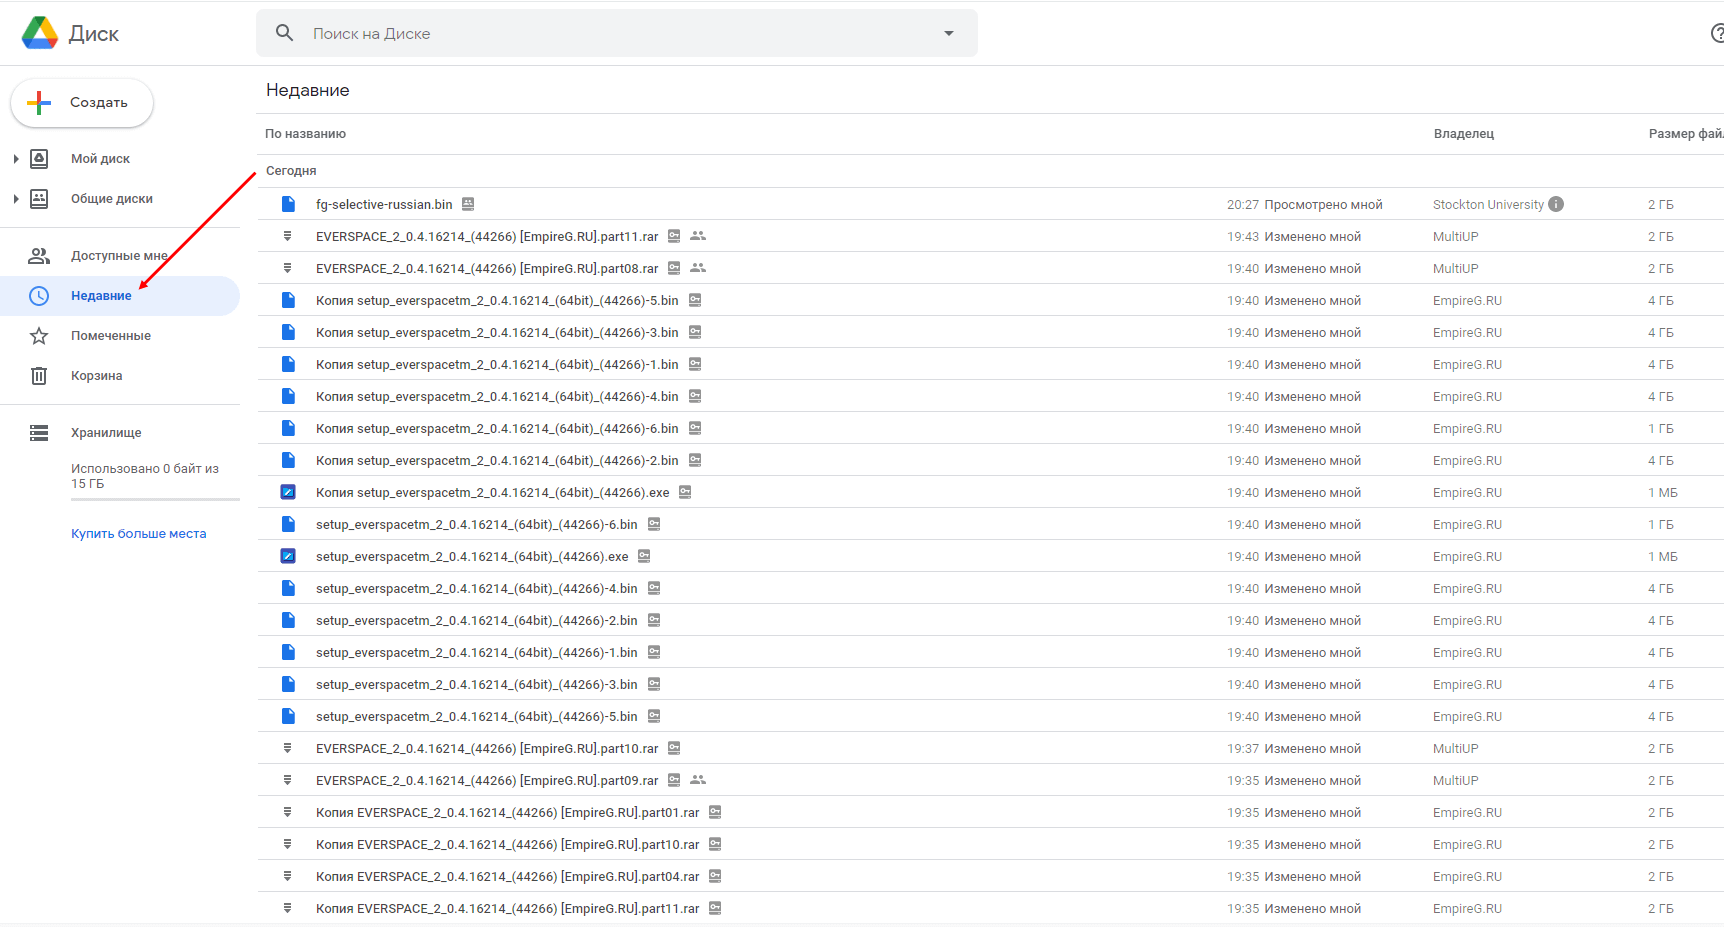This screenshot has height=927, width=1724.
Task: Click the Trash (Корзина) bin icon
Action: point(39,376)
